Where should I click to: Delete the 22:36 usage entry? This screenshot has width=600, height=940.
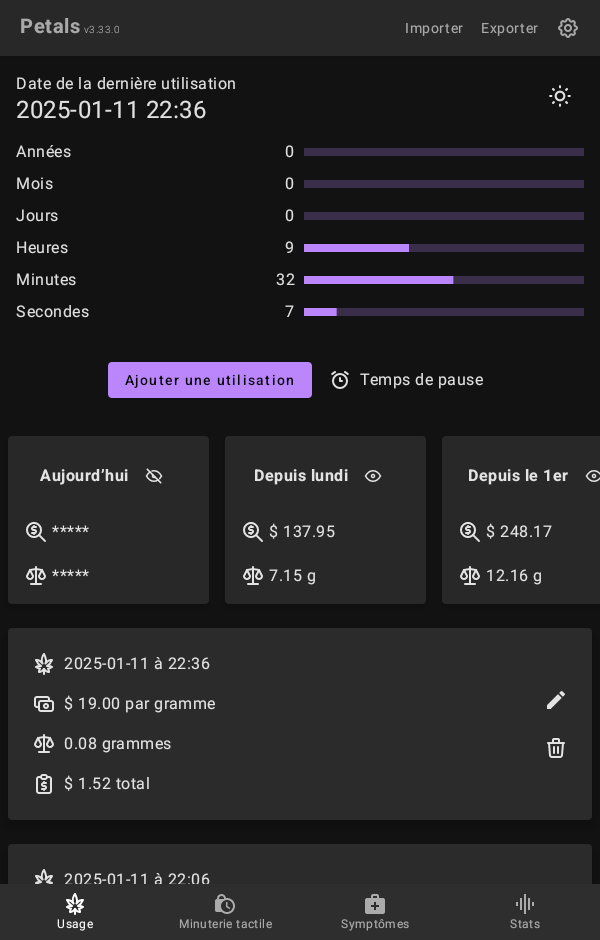click(556, 748)
